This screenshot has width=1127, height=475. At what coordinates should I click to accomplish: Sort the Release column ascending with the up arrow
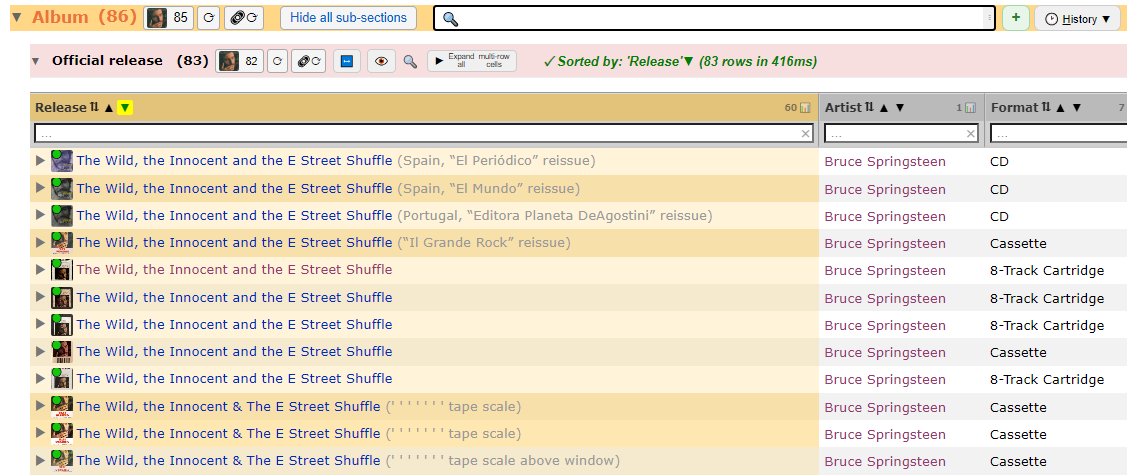109,108
